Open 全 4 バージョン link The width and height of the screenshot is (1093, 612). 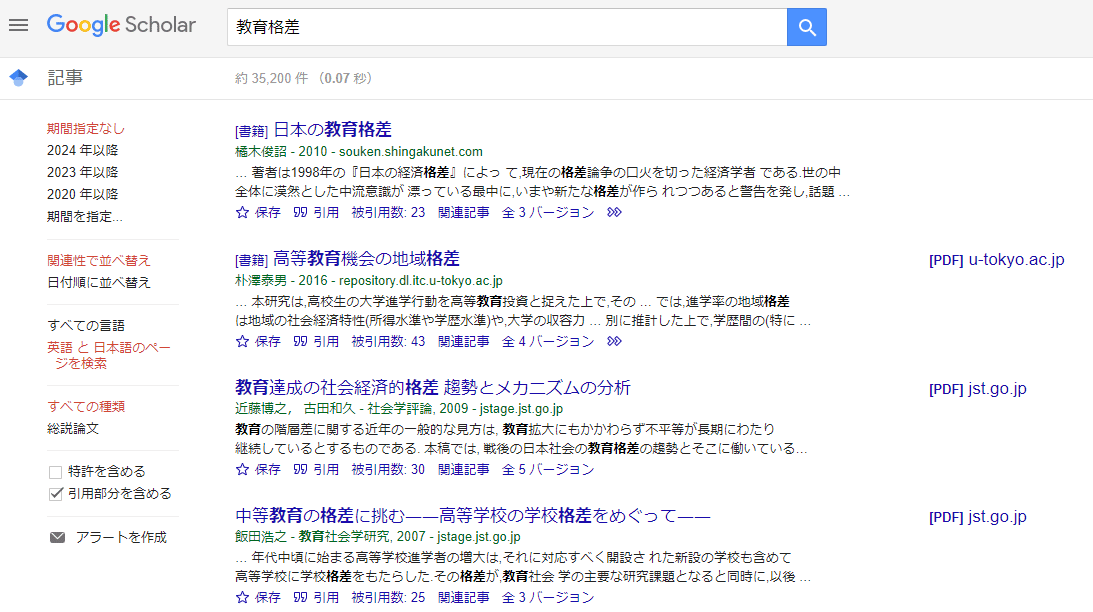(x=548, y=342)
